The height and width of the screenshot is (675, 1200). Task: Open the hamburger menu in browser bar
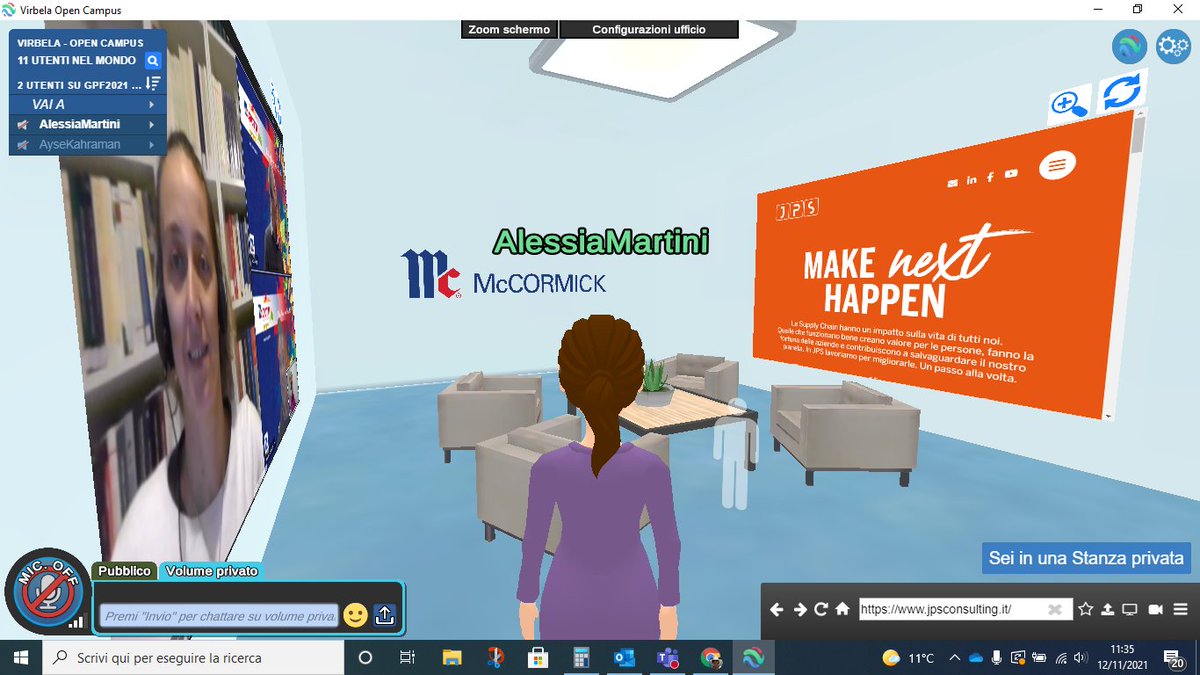click(1180, 610)
